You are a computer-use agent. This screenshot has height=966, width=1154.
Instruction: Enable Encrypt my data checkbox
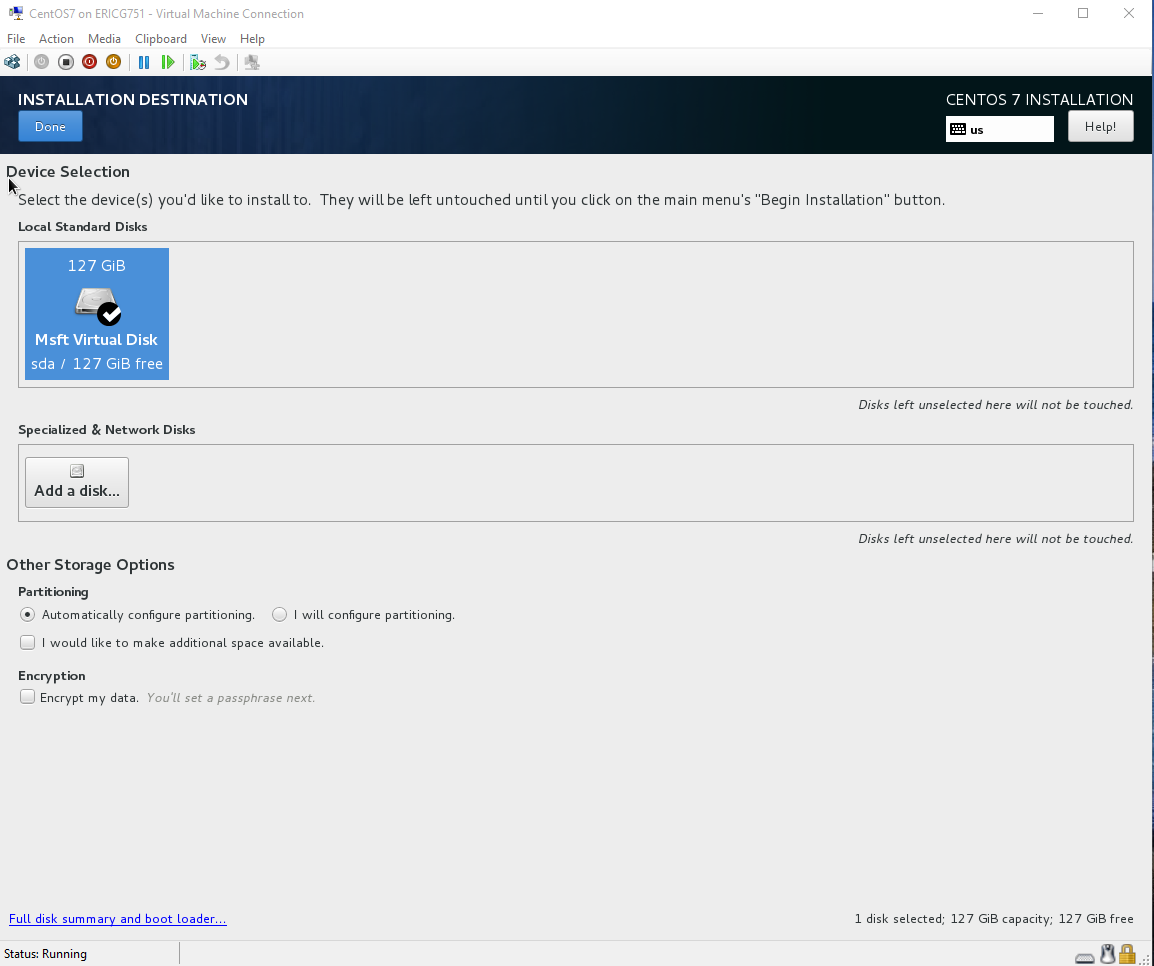coord(27,697)
